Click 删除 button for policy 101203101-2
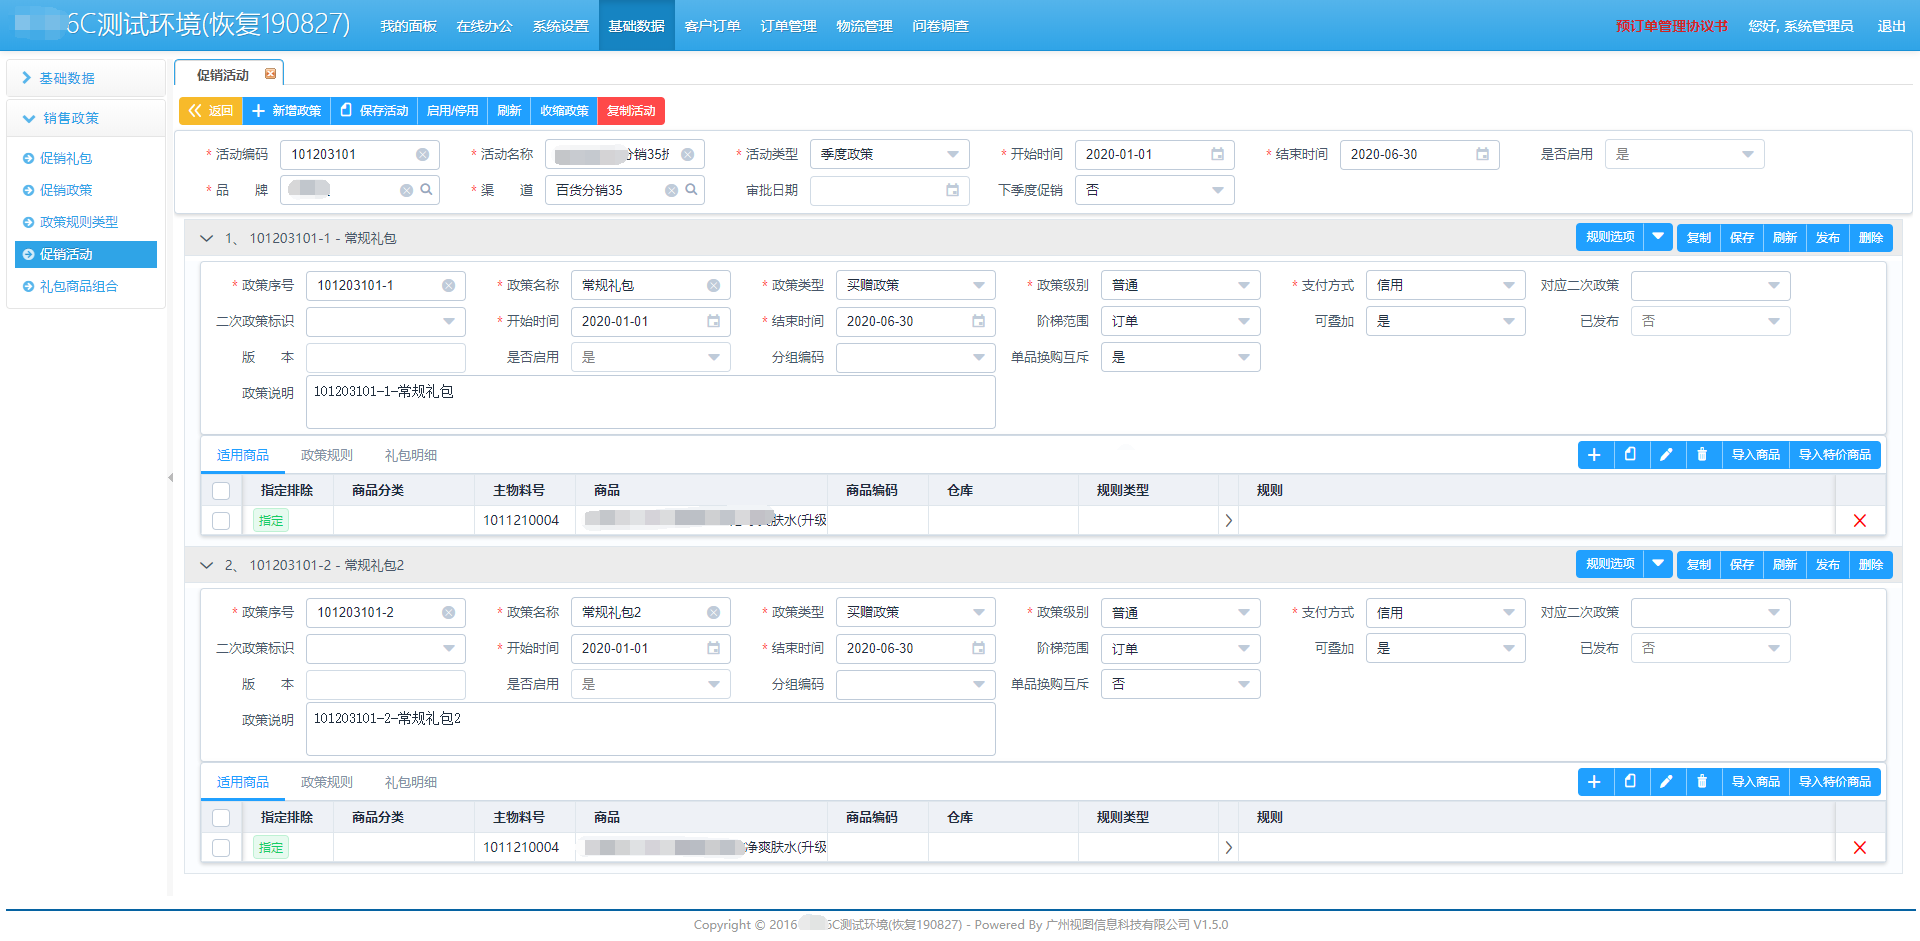This screenshot has width=1920, height=941. [1871, 565]
